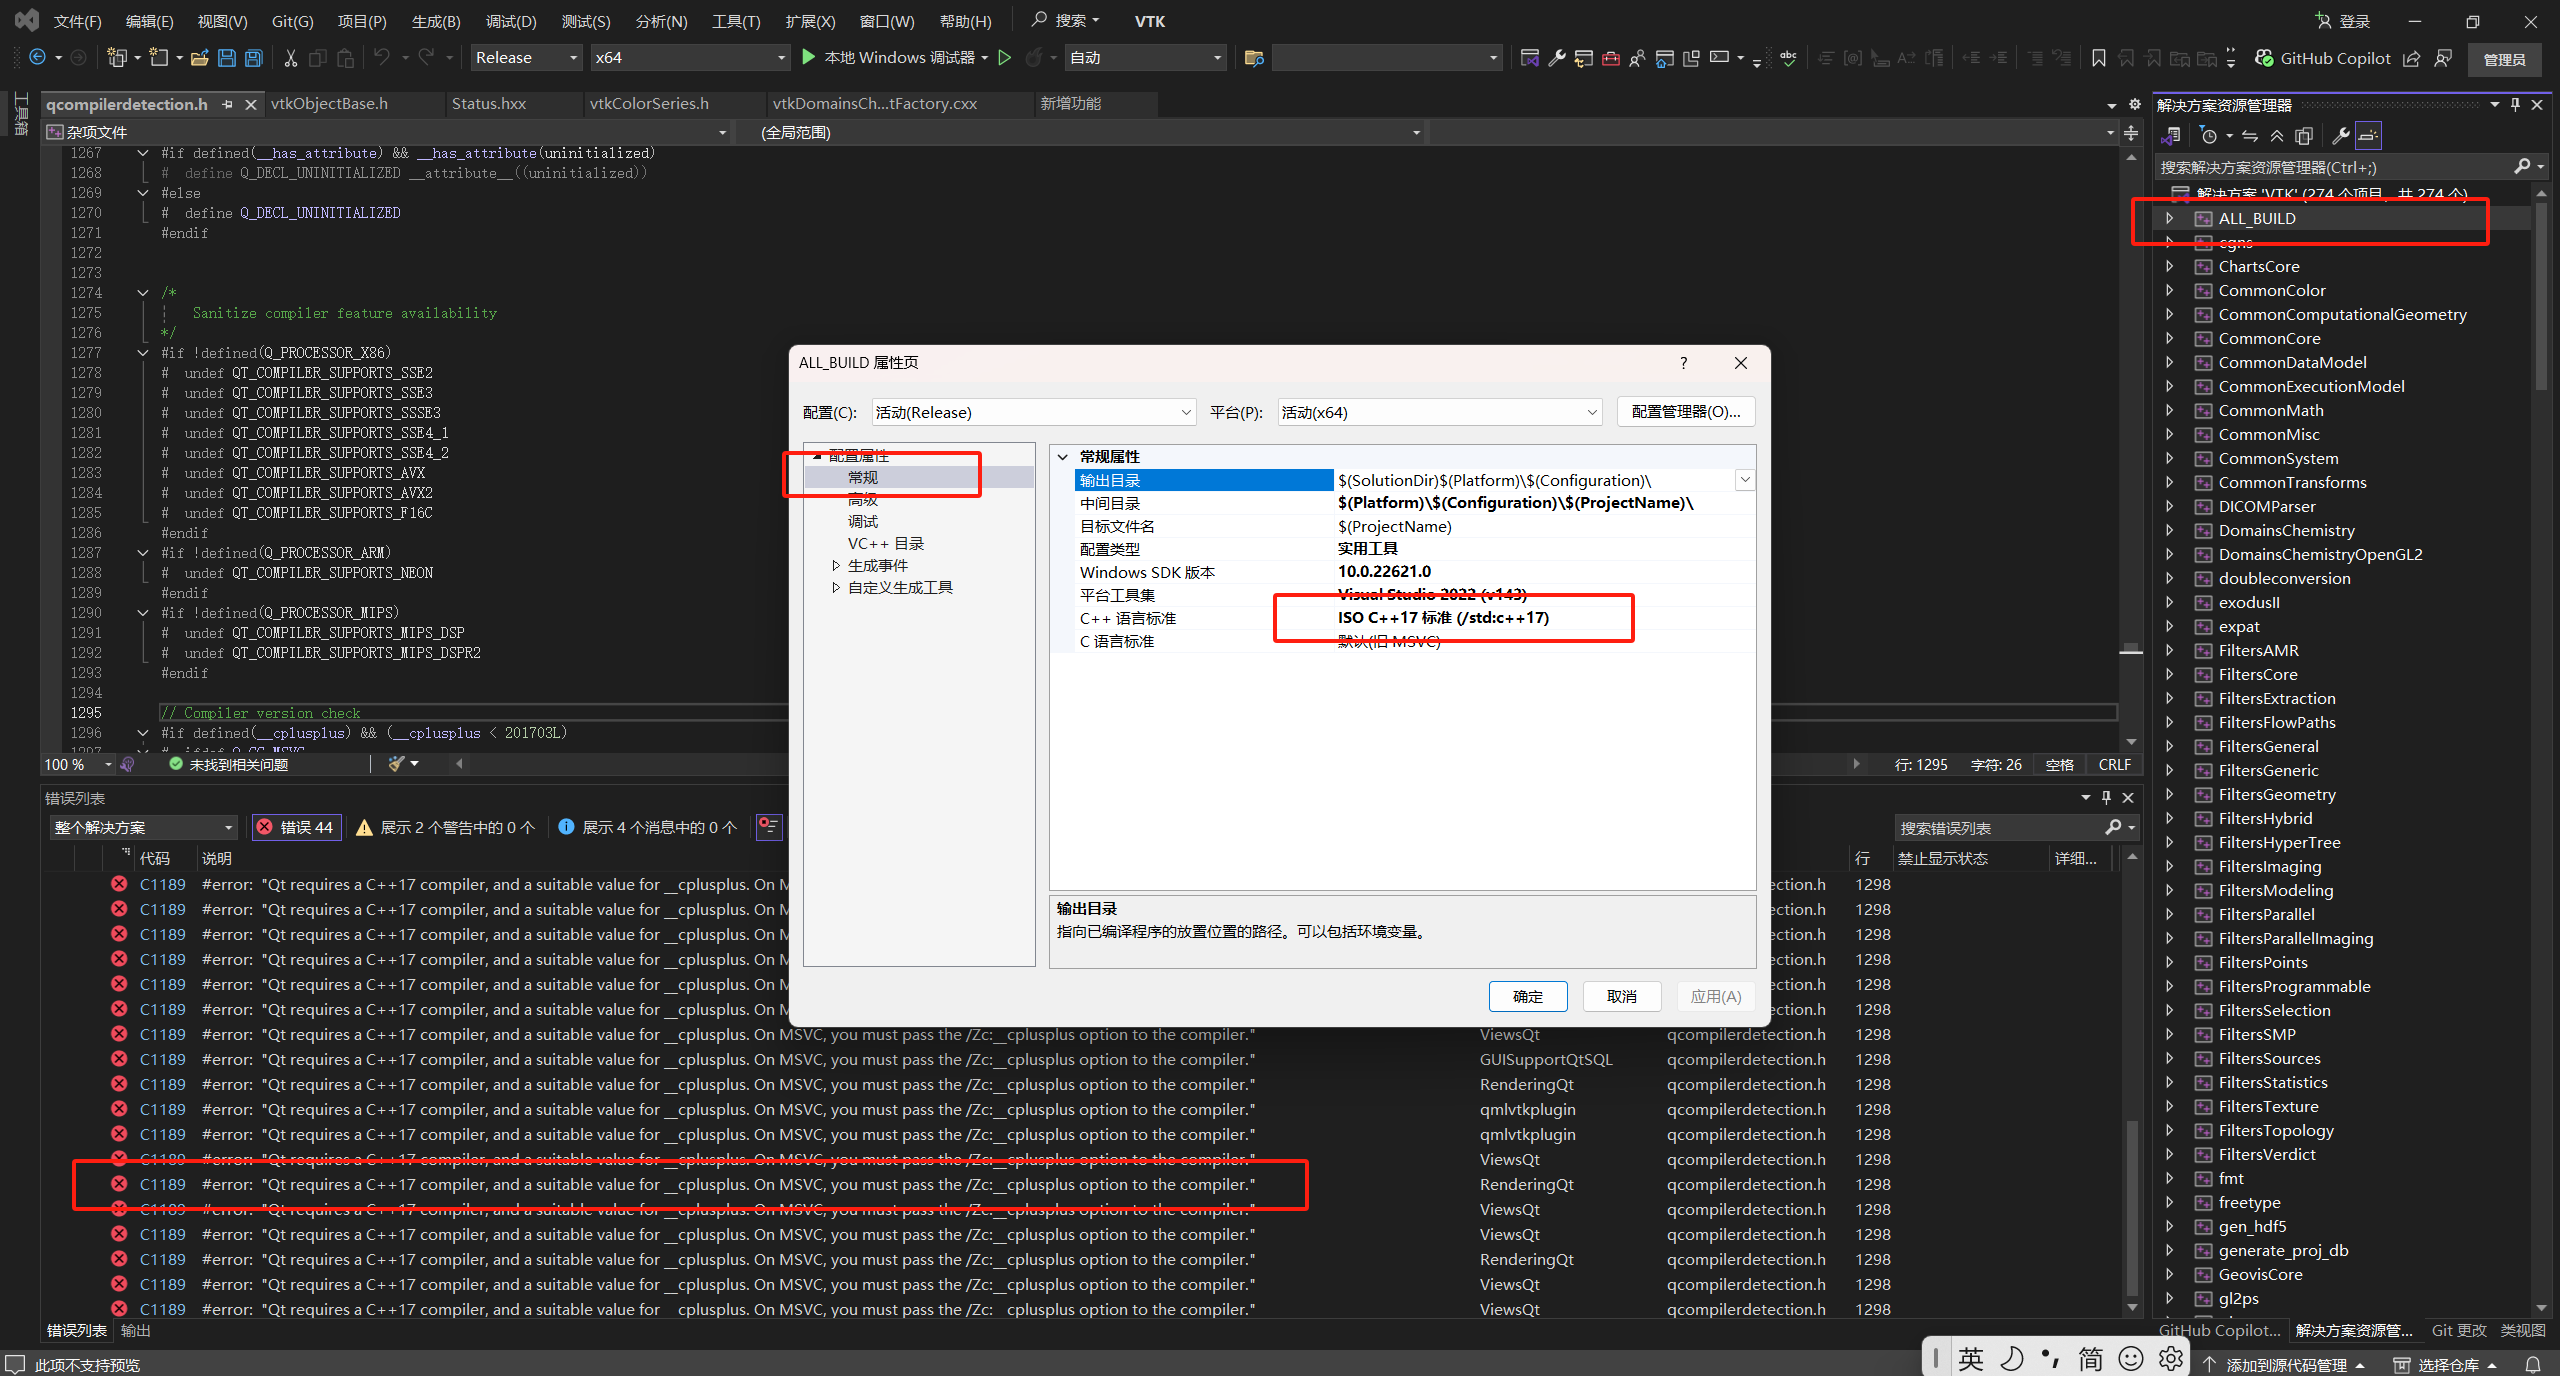Click 确定 to confirm property changes

[x=1527, y=996]
